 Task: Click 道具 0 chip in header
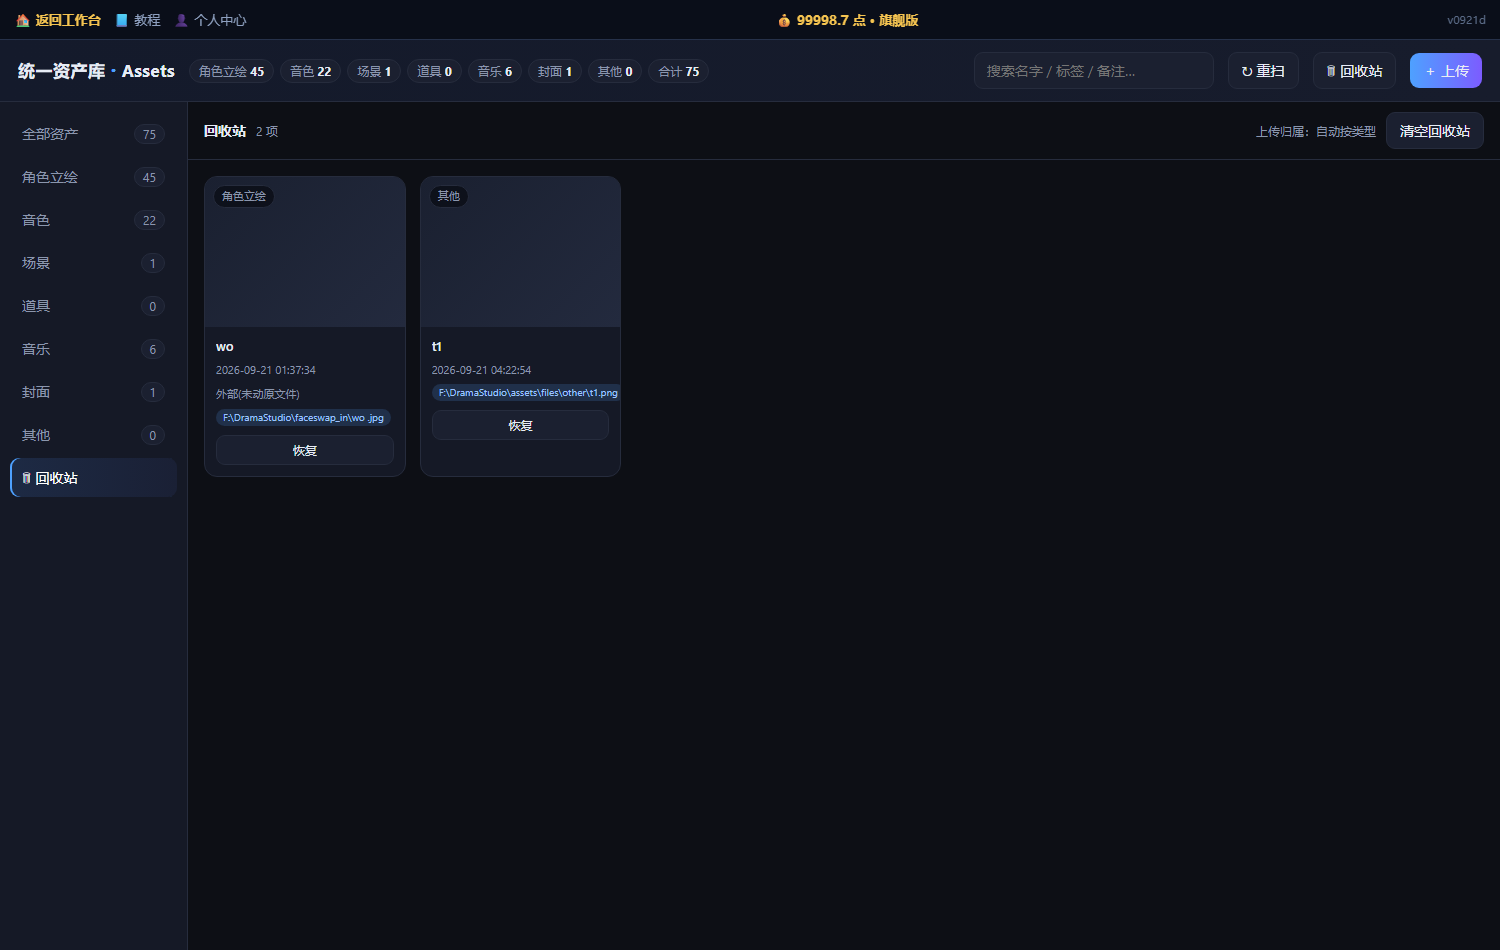coord(434,71)
